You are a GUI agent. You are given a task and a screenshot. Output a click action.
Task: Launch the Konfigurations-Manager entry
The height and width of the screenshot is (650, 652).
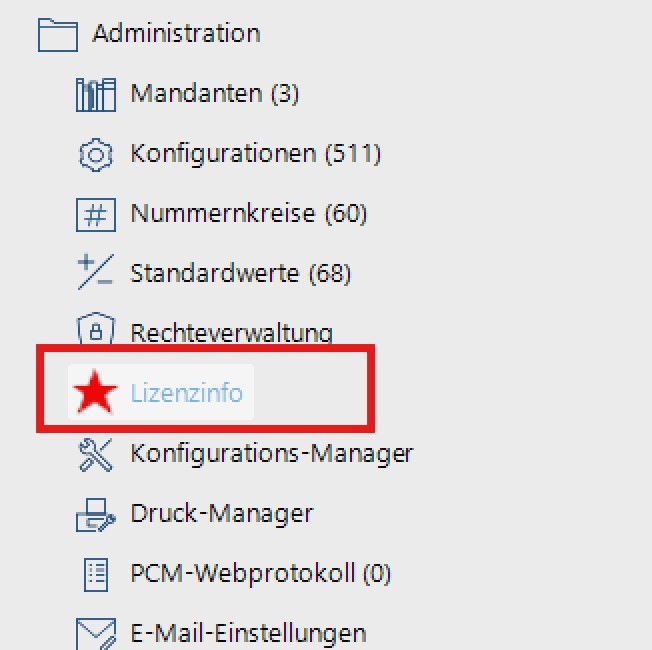pyautogui.click(x=271, y=454)
